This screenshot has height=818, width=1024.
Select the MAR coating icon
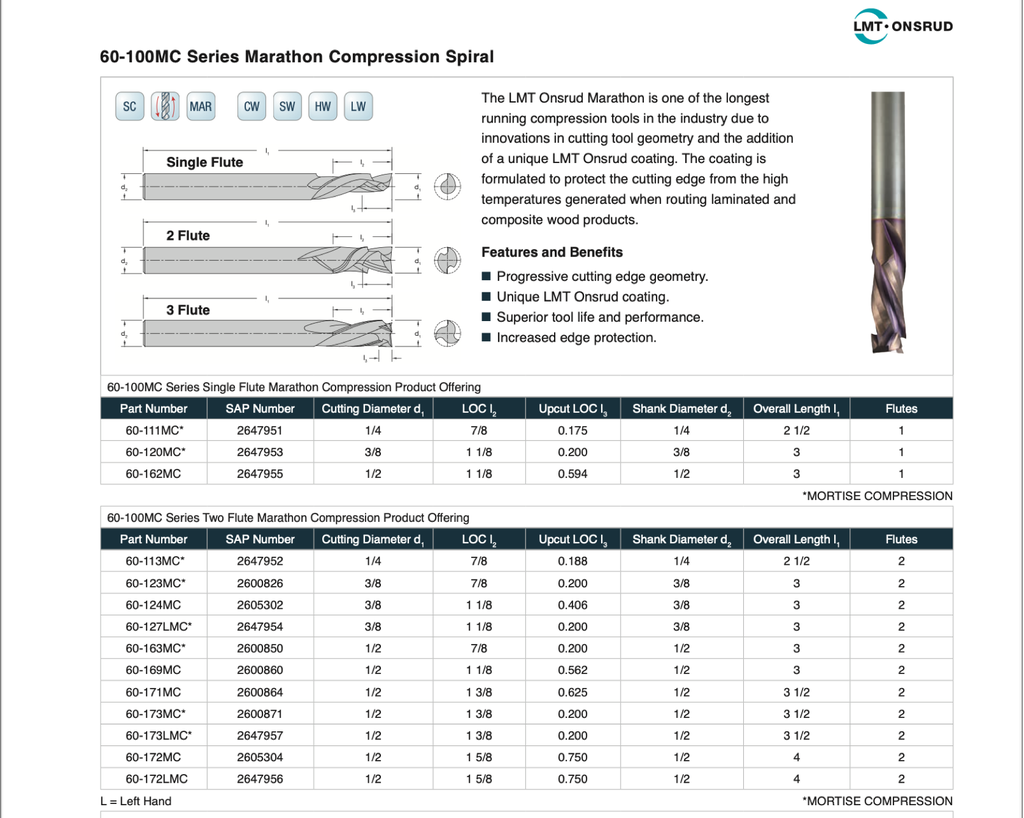click(200, 107)
